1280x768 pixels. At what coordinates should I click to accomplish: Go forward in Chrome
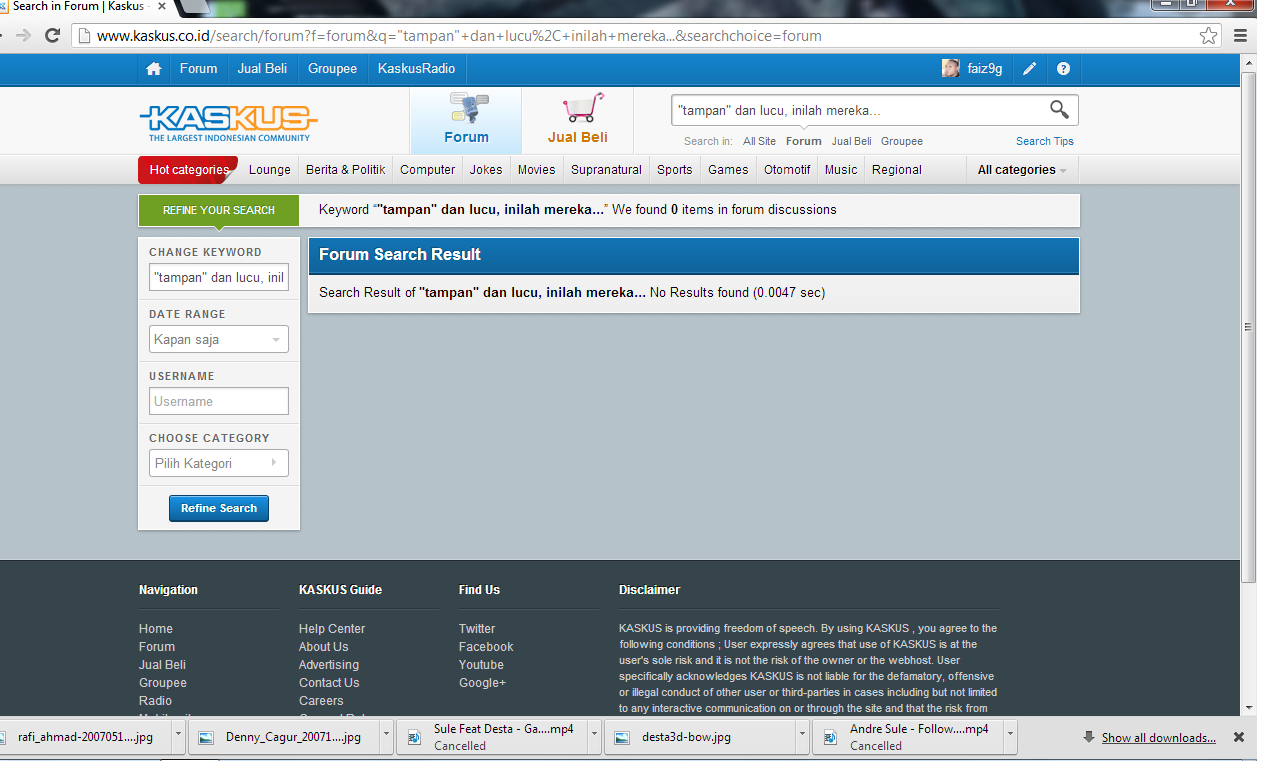coord(23,35)
